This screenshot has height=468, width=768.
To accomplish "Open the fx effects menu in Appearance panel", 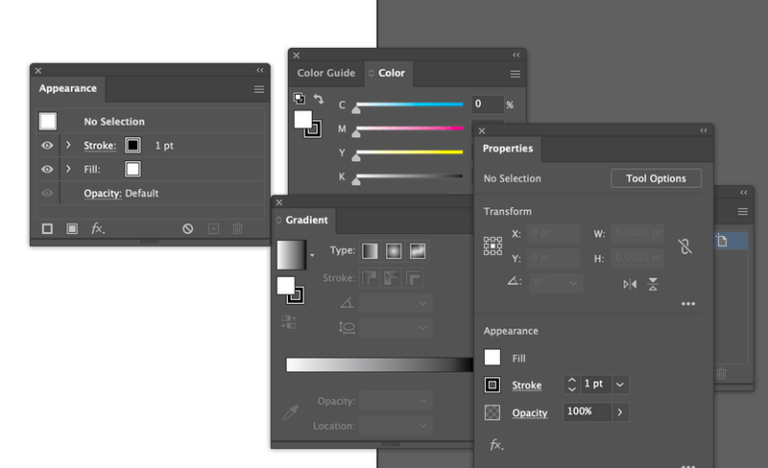I will click(98, 229).
